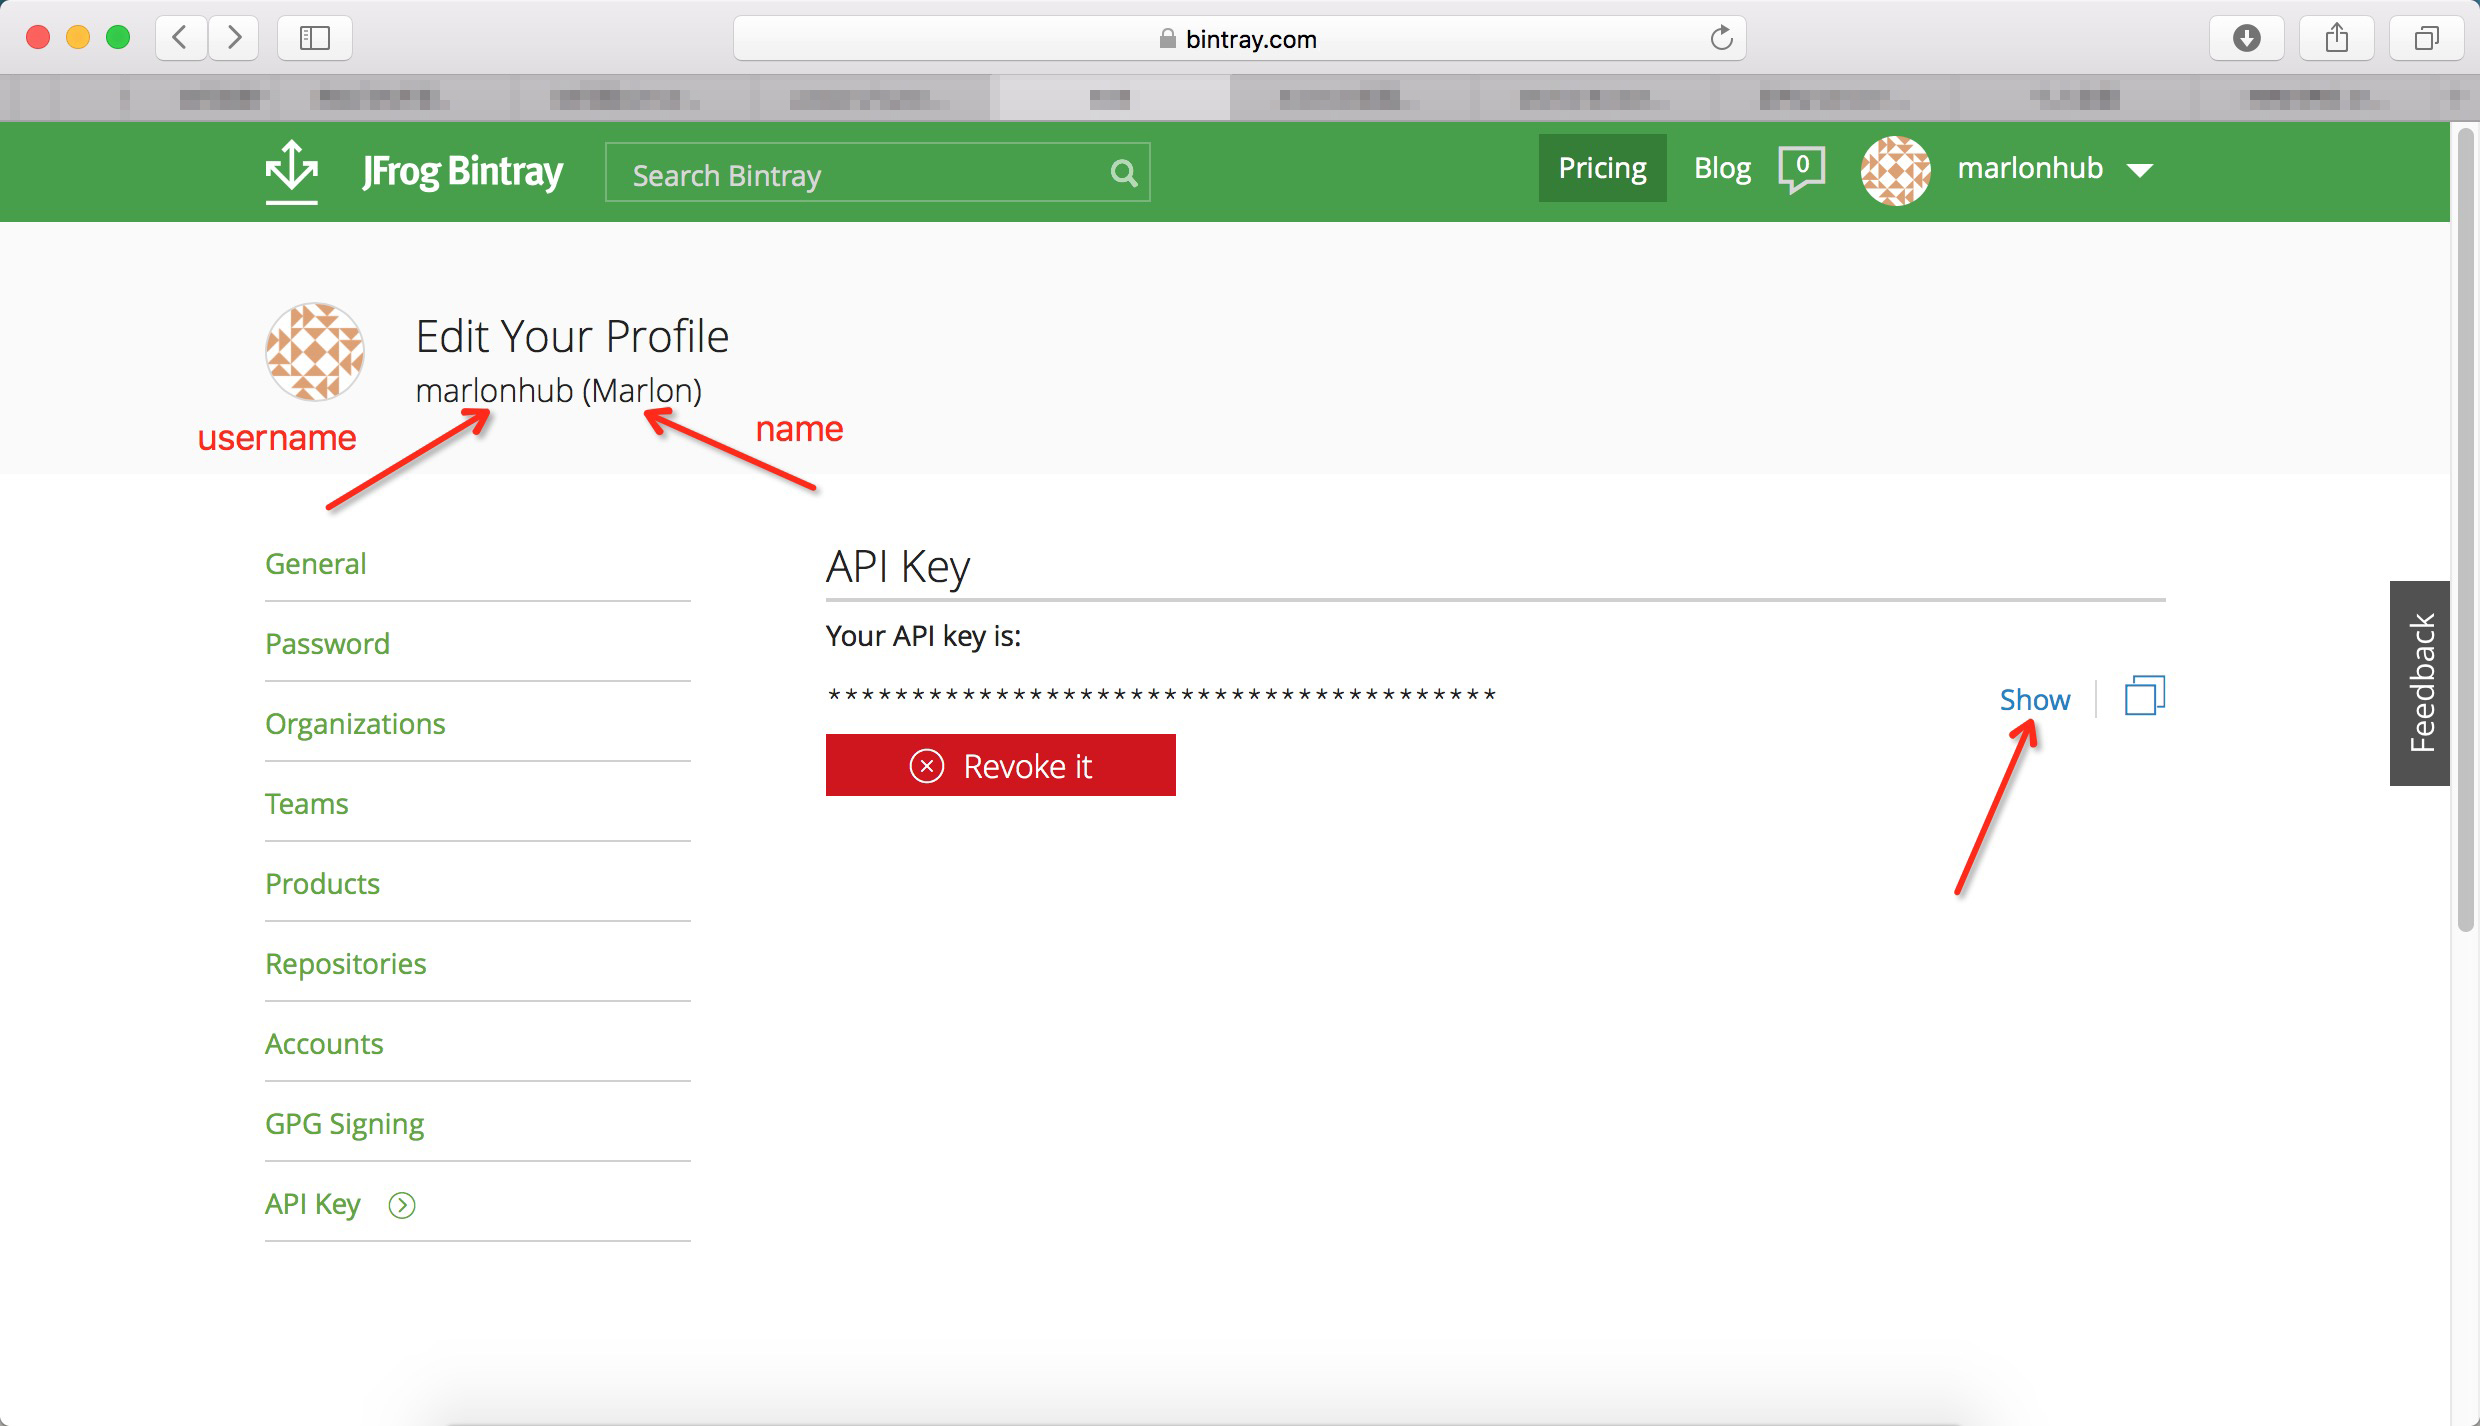Click the marlonhub username in header

pos(2030,168)
